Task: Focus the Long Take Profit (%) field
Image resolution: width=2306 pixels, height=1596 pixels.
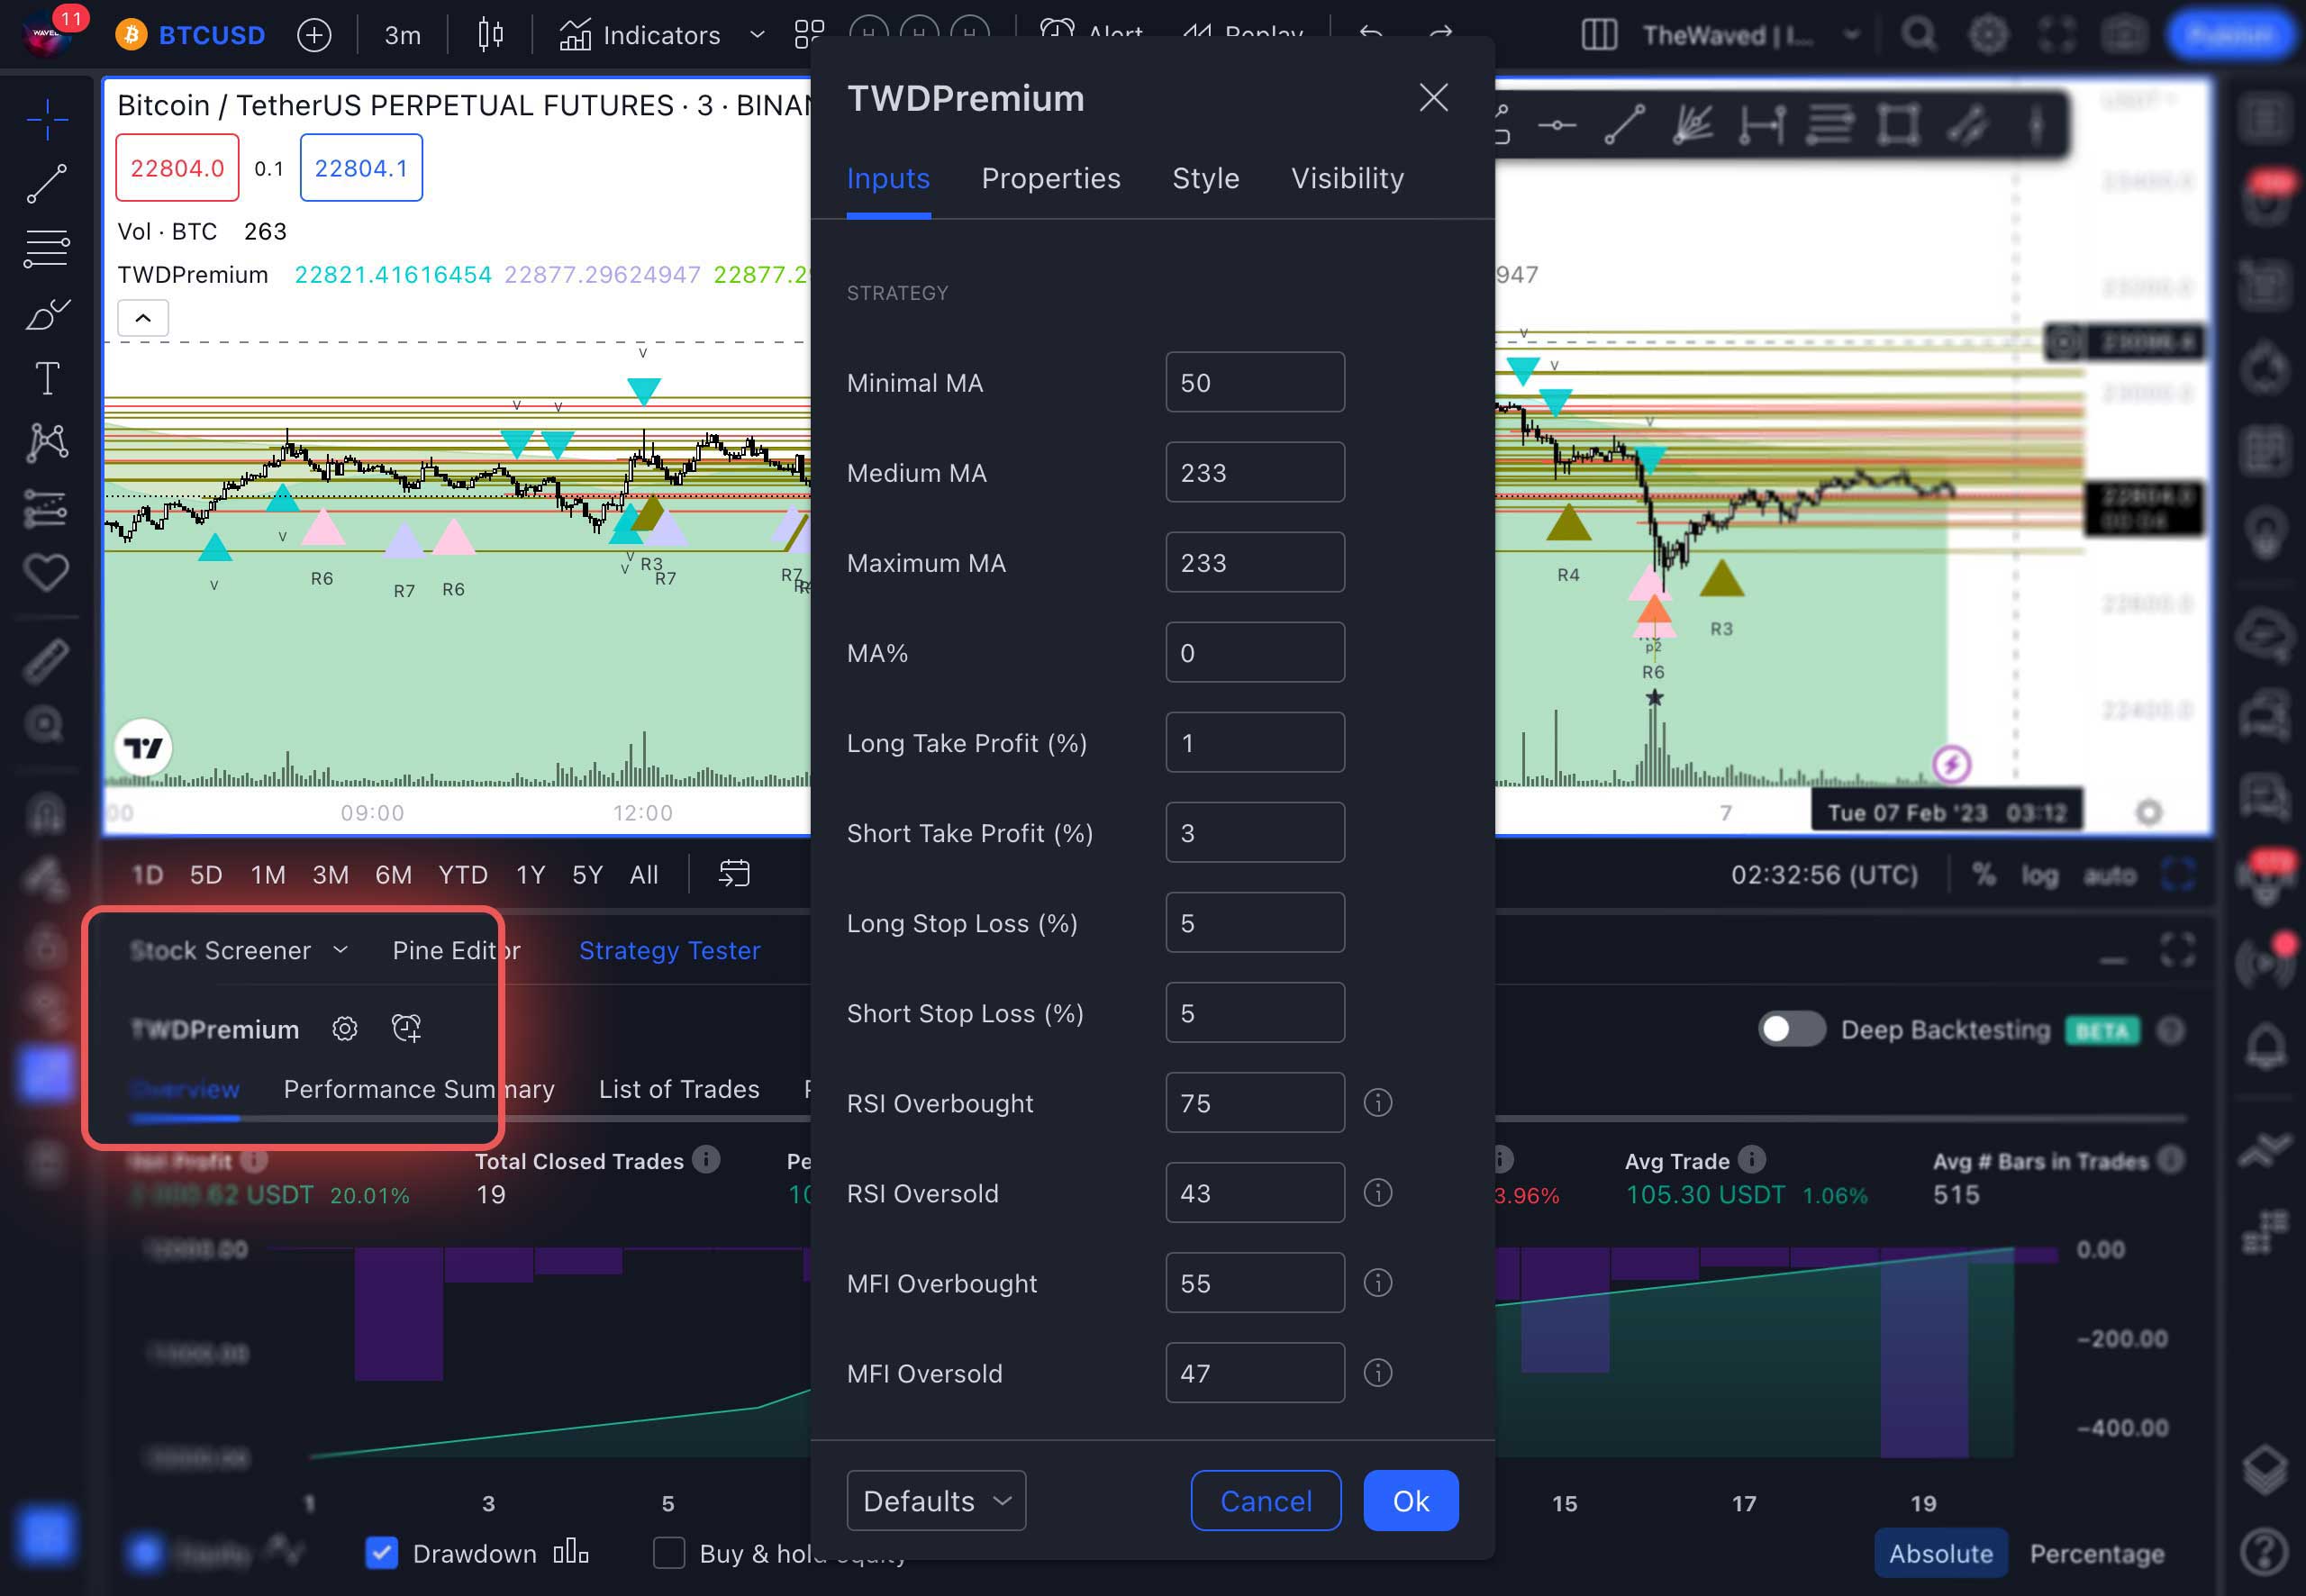Action: (x=1255, y=742)
